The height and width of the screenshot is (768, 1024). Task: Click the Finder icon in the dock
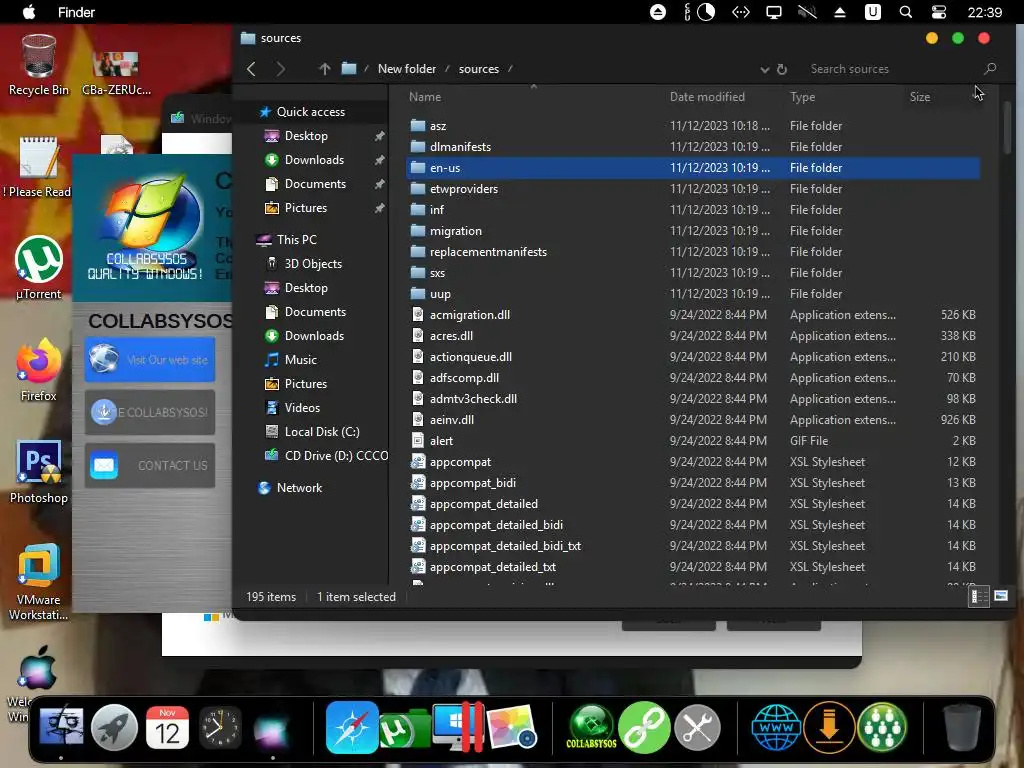coord(61,727)
